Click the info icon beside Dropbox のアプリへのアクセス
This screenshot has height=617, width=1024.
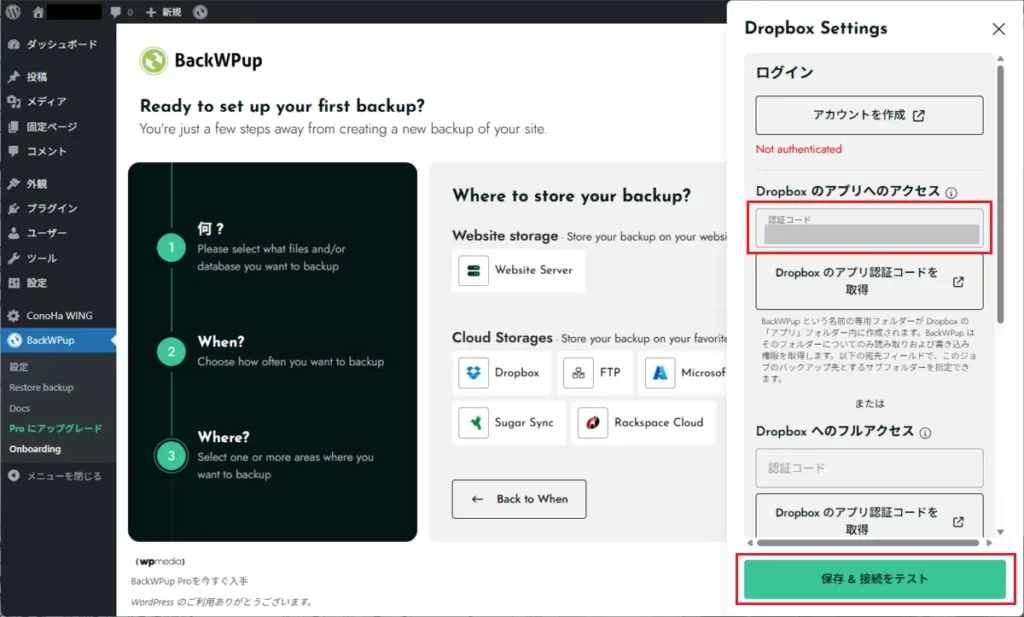[952, 193]
